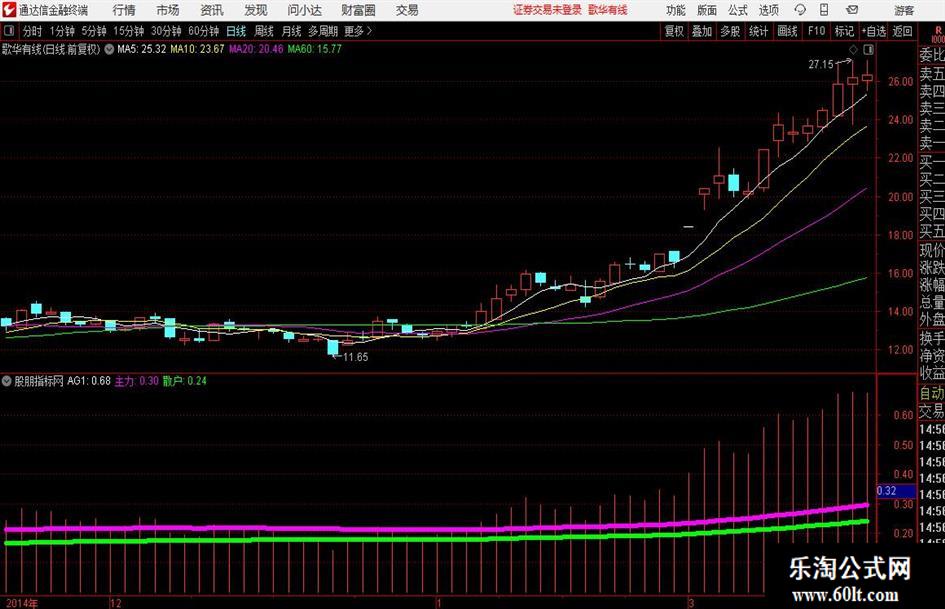Switch to the 周线 weekly tab
Image resolution: width=945 pixels, height=609 pixels.
[x=263, y=31]
